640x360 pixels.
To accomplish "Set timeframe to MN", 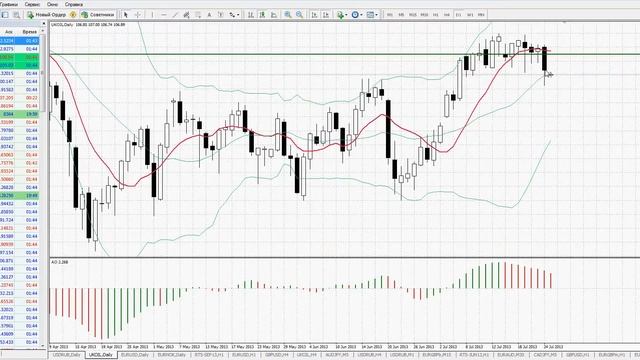I will point(481,15).
